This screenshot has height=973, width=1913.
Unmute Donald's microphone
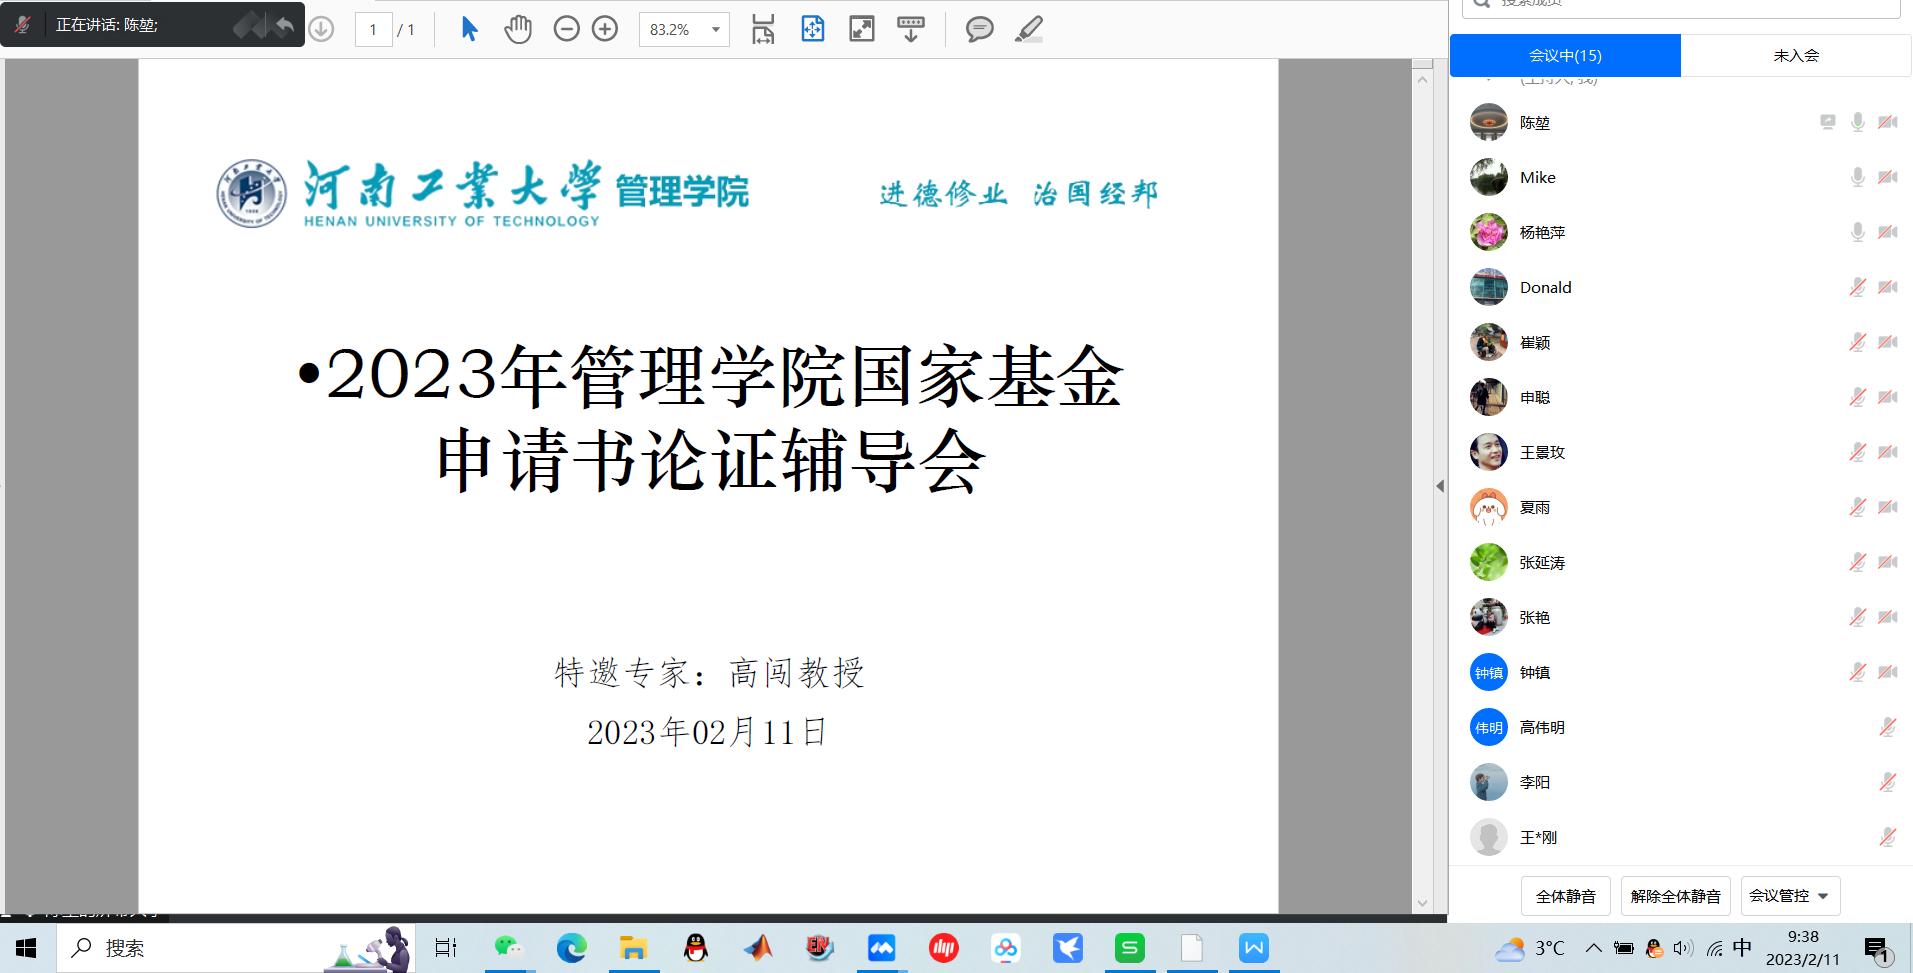coord(1857,287)
